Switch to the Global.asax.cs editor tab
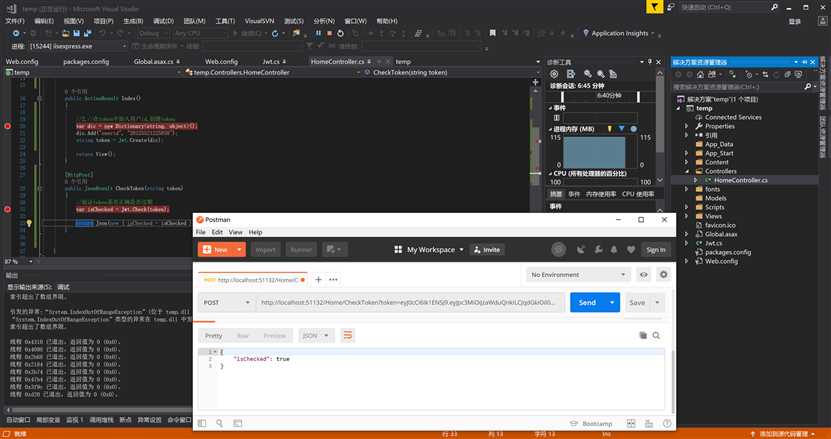 153,62
